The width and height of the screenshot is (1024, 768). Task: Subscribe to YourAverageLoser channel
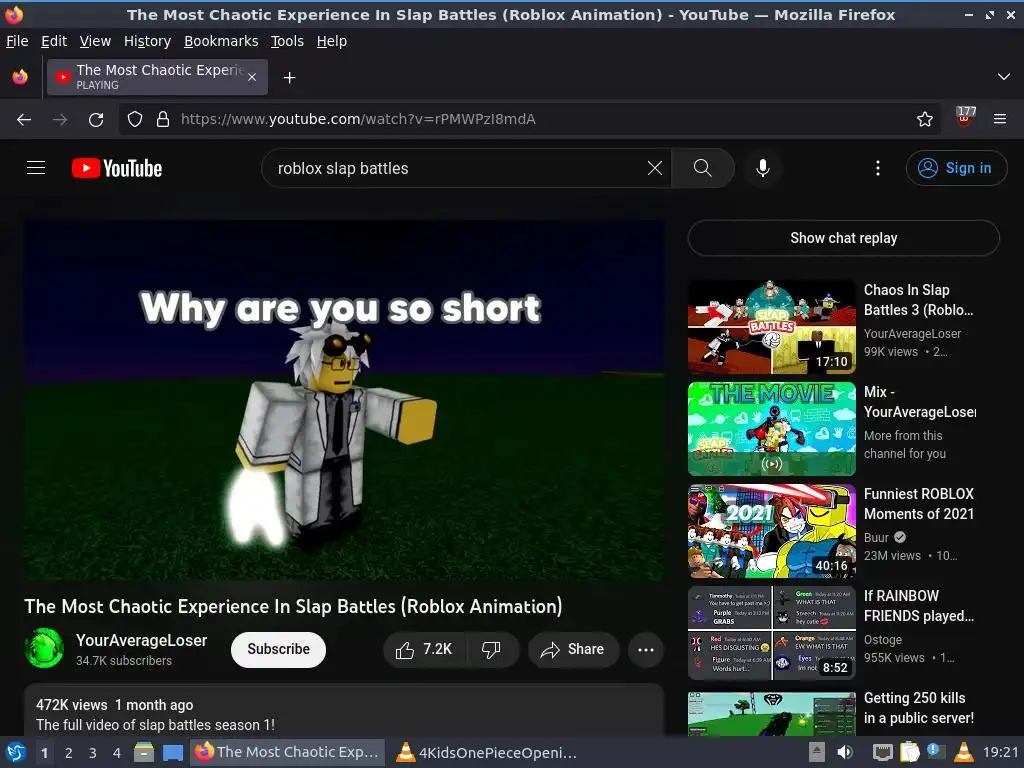(x=278, y=650)
